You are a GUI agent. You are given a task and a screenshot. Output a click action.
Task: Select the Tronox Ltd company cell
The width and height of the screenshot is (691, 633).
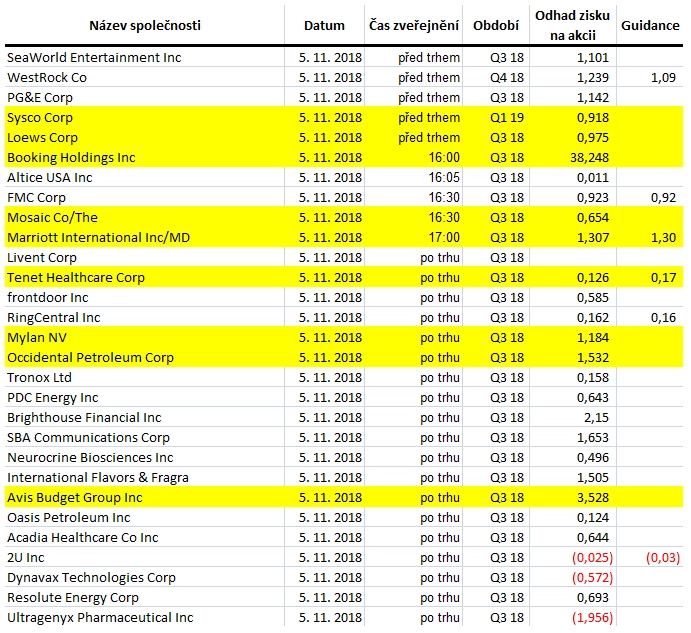145,378
